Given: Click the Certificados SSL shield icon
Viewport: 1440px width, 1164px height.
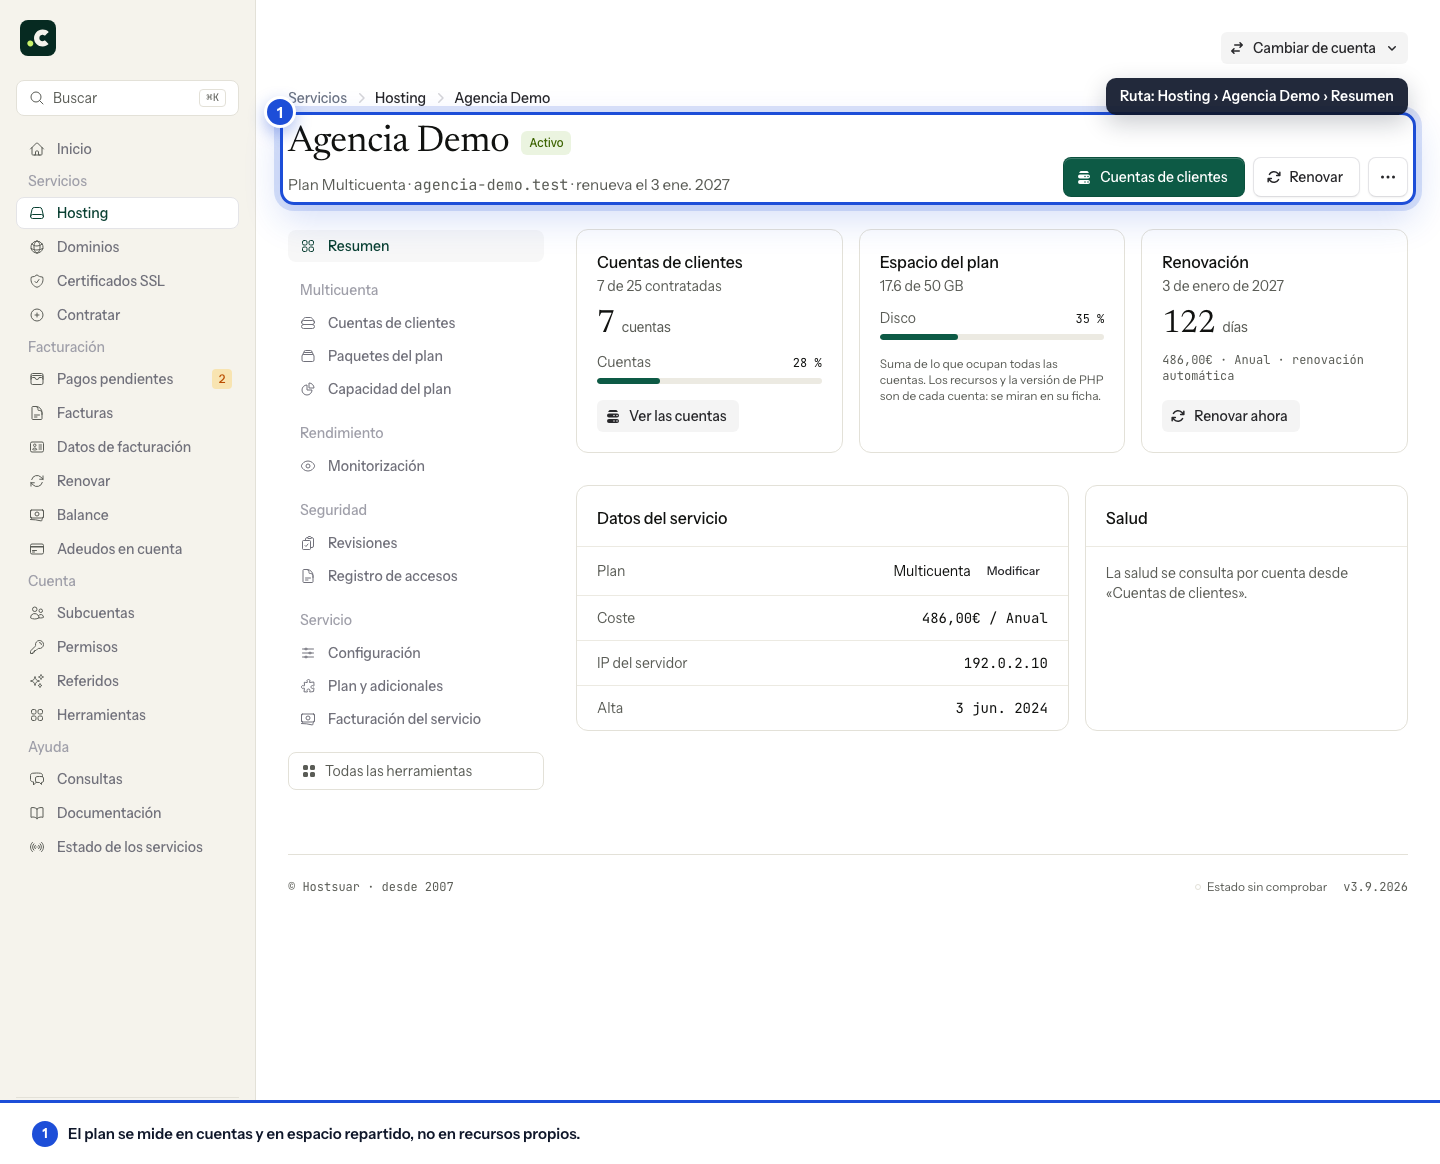Looking at the screenshot, I should point(37,281).
